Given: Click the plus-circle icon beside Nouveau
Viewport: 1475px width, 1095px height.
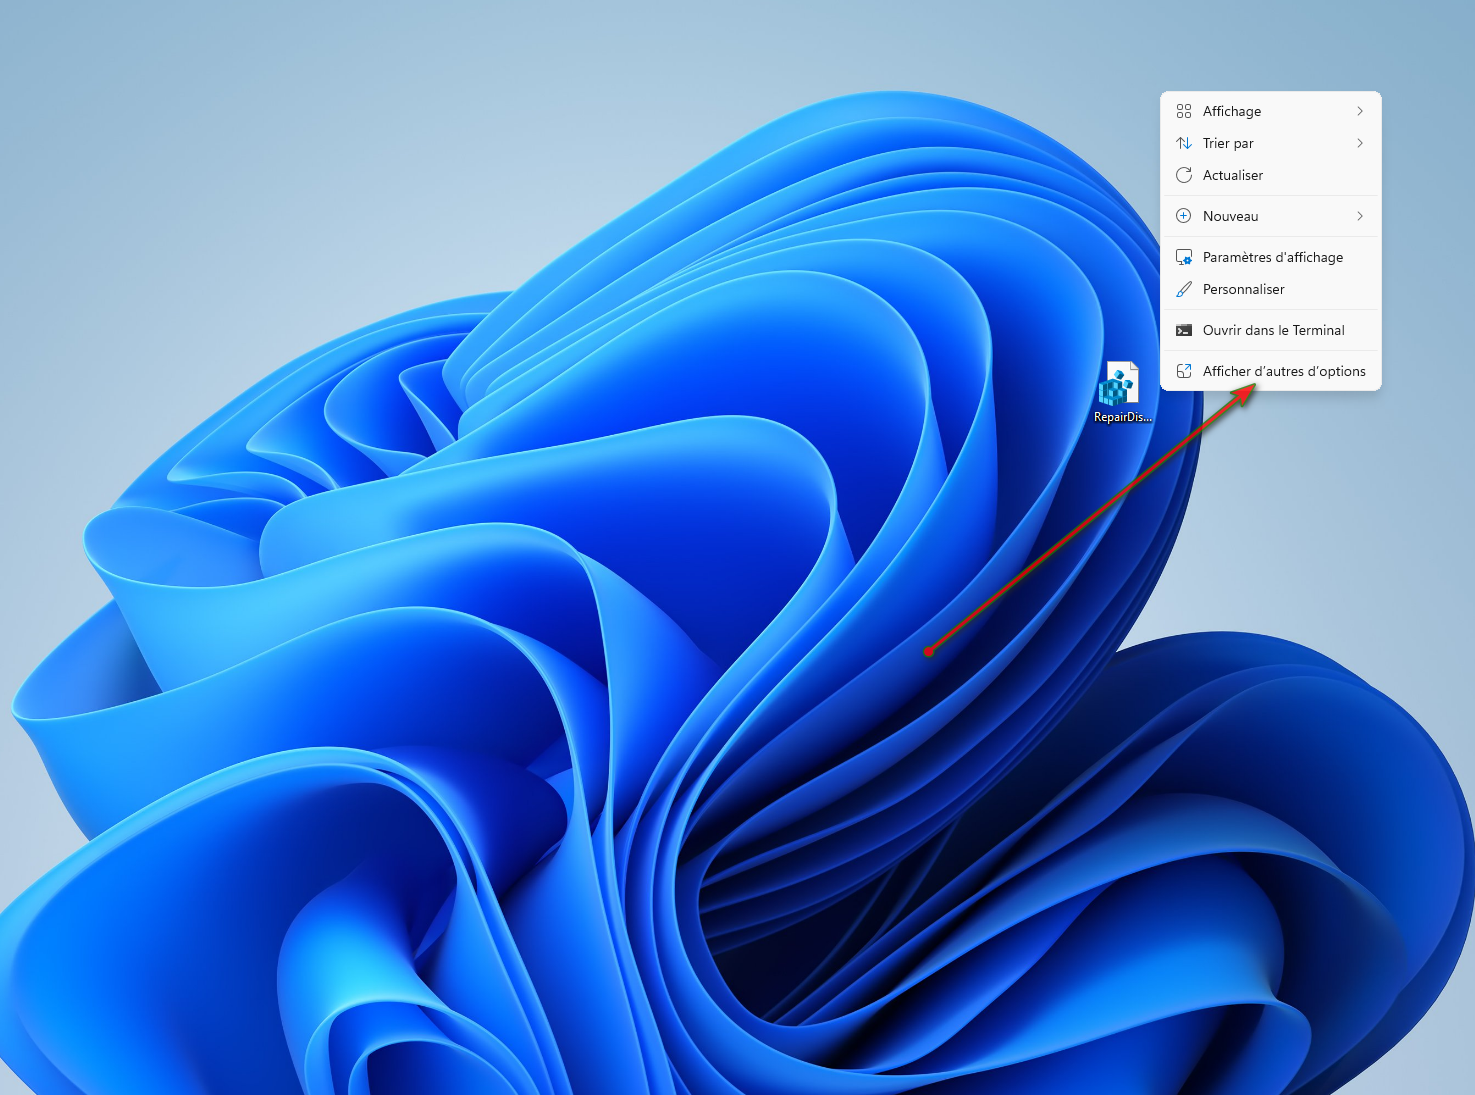Looking at the screenshot, I should pyautogui.click(x=1184, y=216).
